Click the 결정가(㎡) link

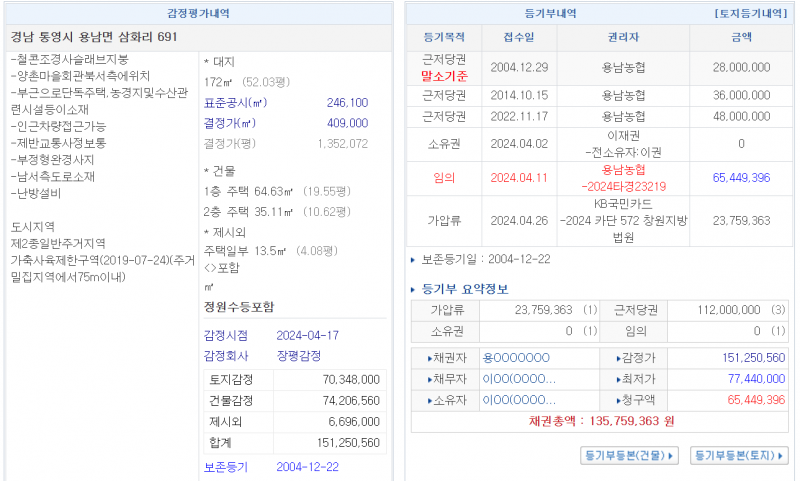(230, 123)
